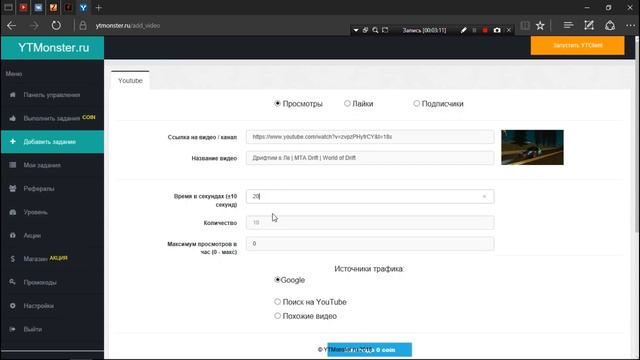The height and width of the screenshot is (360, 640).
Task: Click the orange Запустить YTClient button
Action: (x=578, y=45)
